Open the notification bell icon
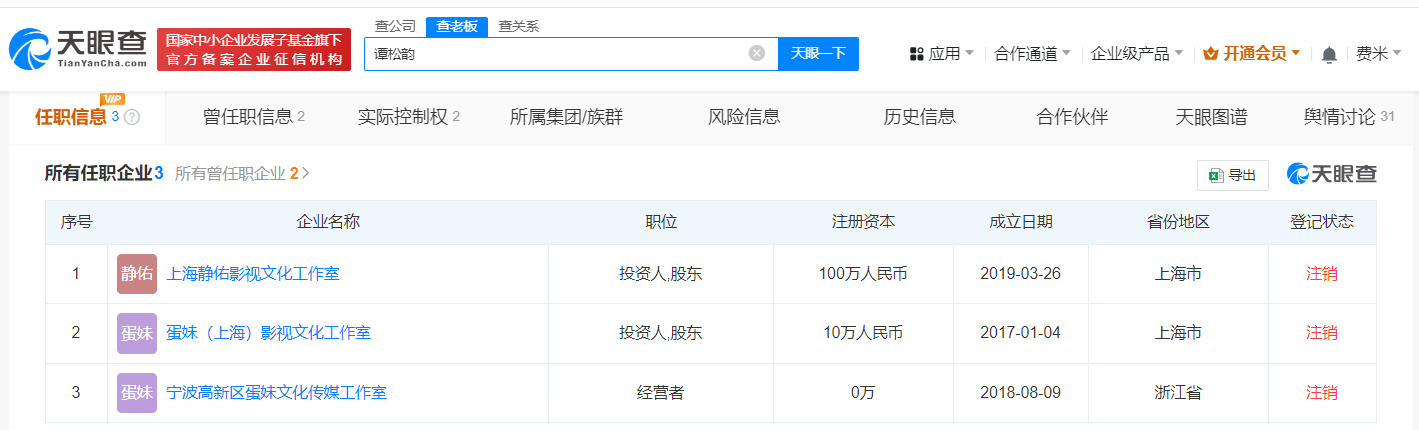The height and width of the screenshot is (430, 1419). (1328, 54)
